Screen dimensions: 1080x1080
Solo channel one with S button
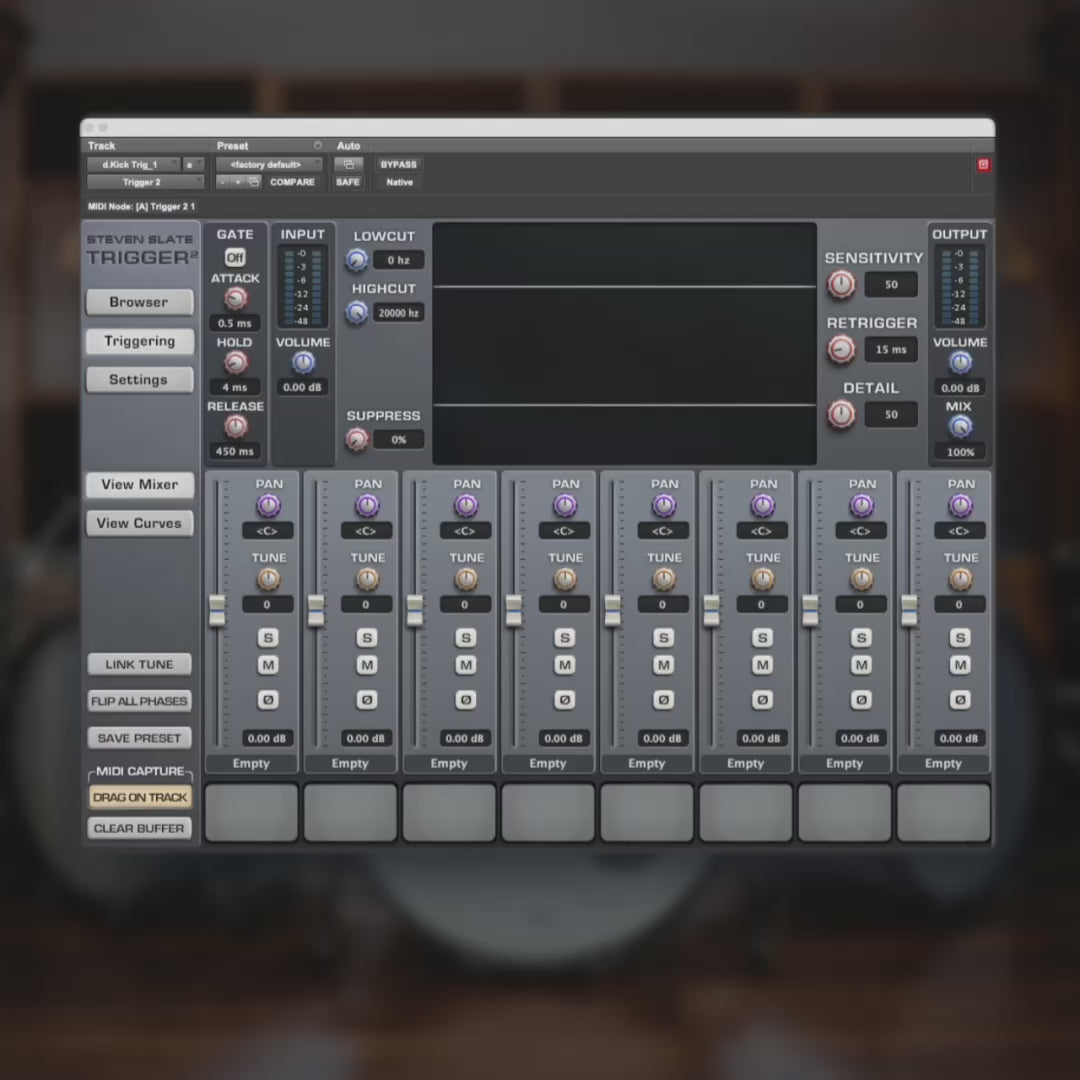269,638
